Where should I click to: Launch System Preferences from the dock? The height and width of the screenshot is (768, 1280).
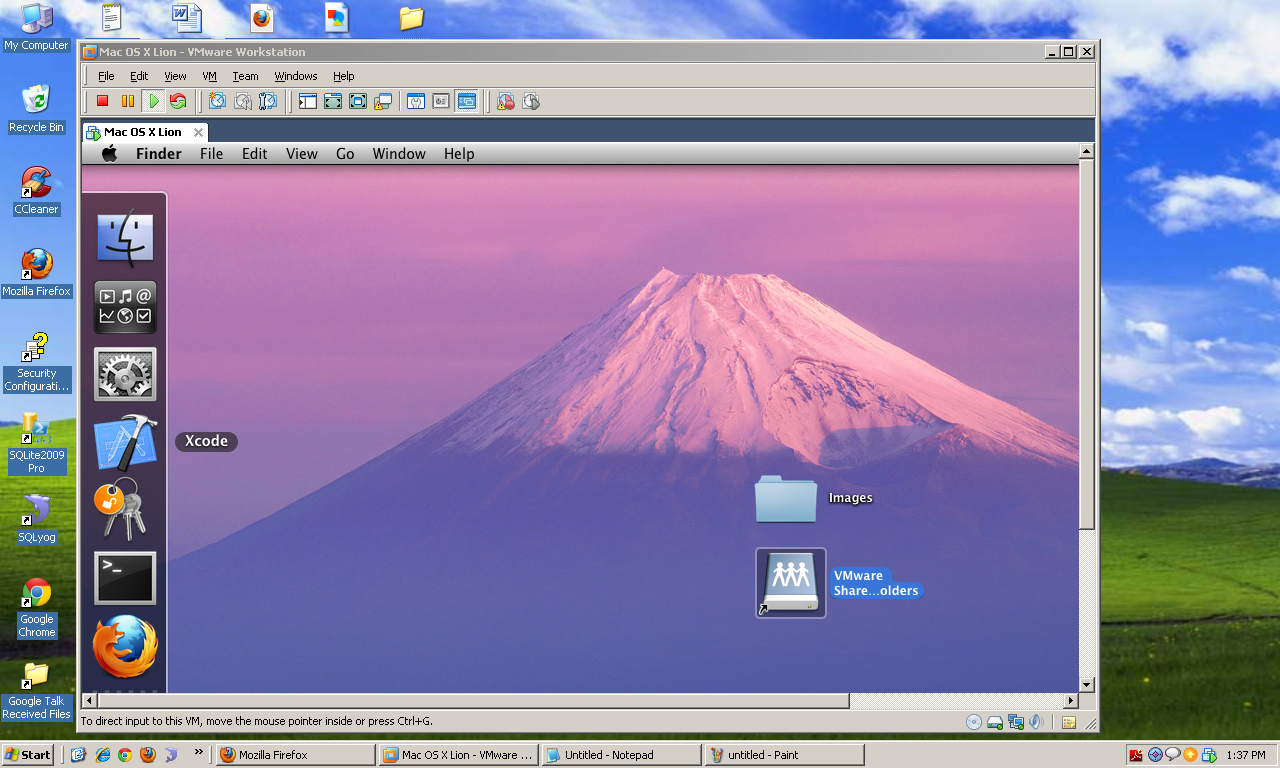(125, 374)
